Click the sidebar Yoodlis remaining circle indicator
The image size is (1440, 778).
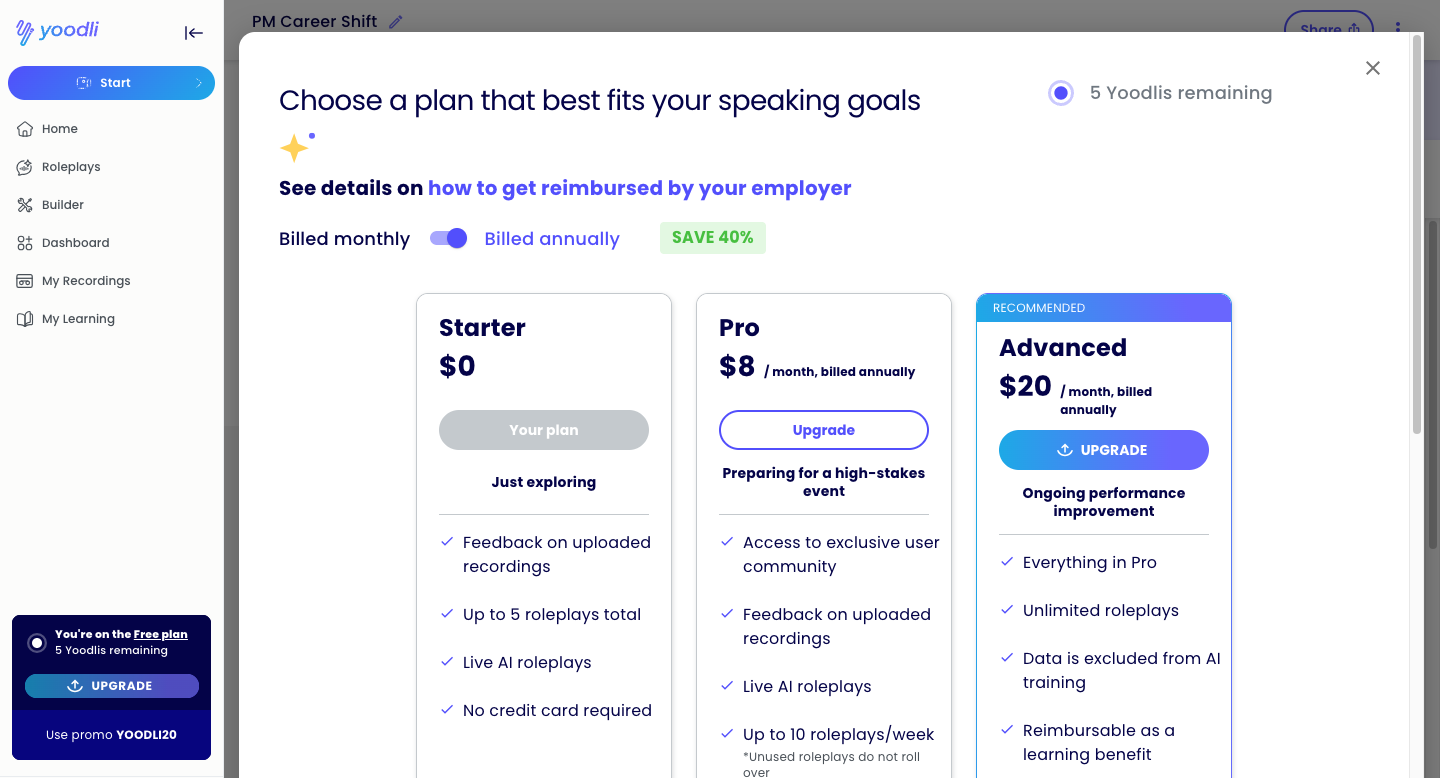[37, 643]
